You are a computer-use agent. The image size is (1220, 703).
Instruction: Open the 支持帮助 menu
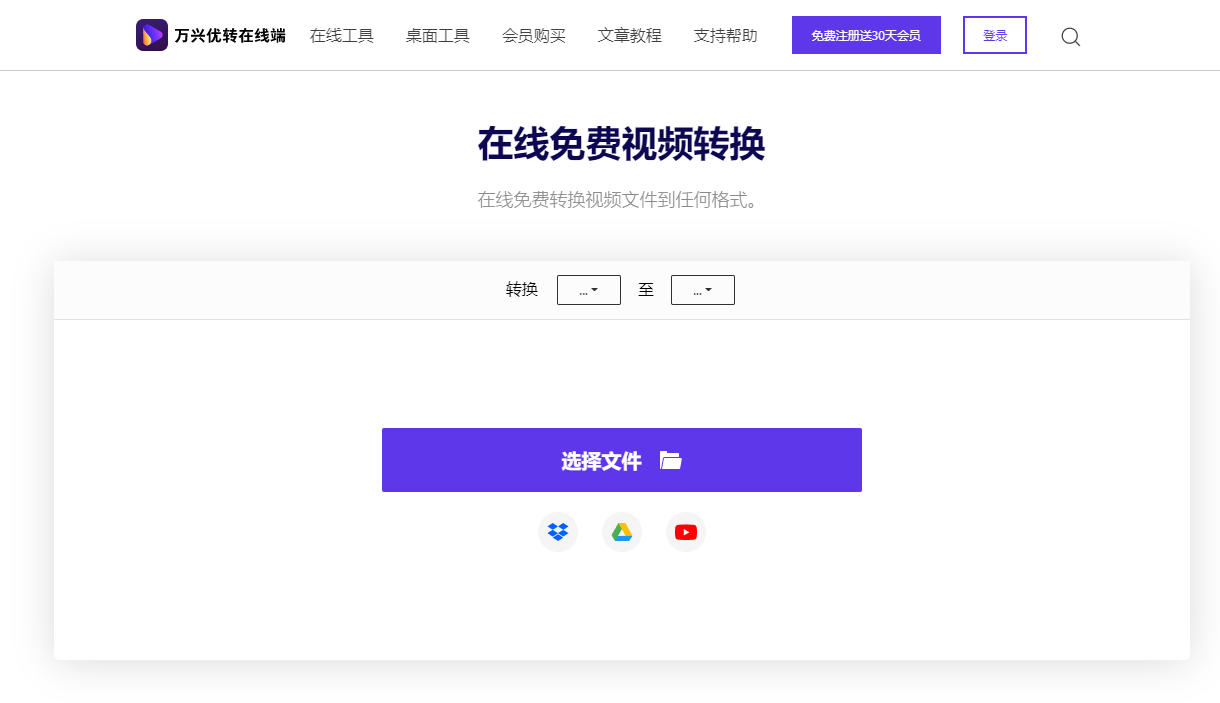pyautogui.click(x=726, y=36)
